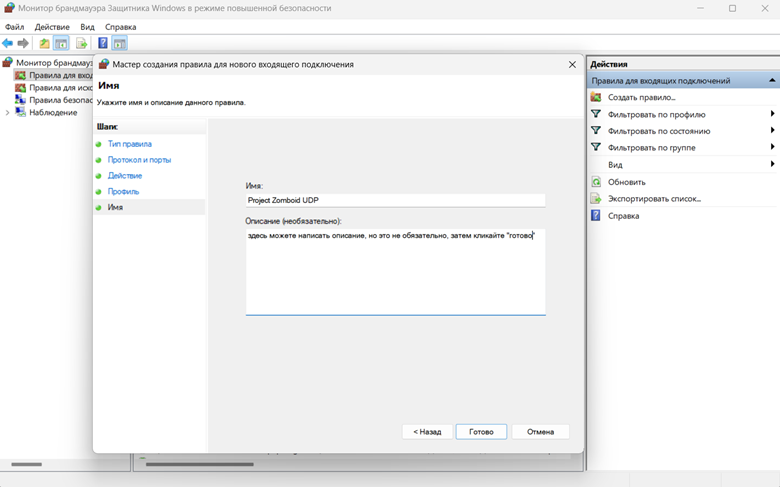Viewport: 780px width, 487px height.
Task: Click the back arrow toolbar icon
Action: 7,43
